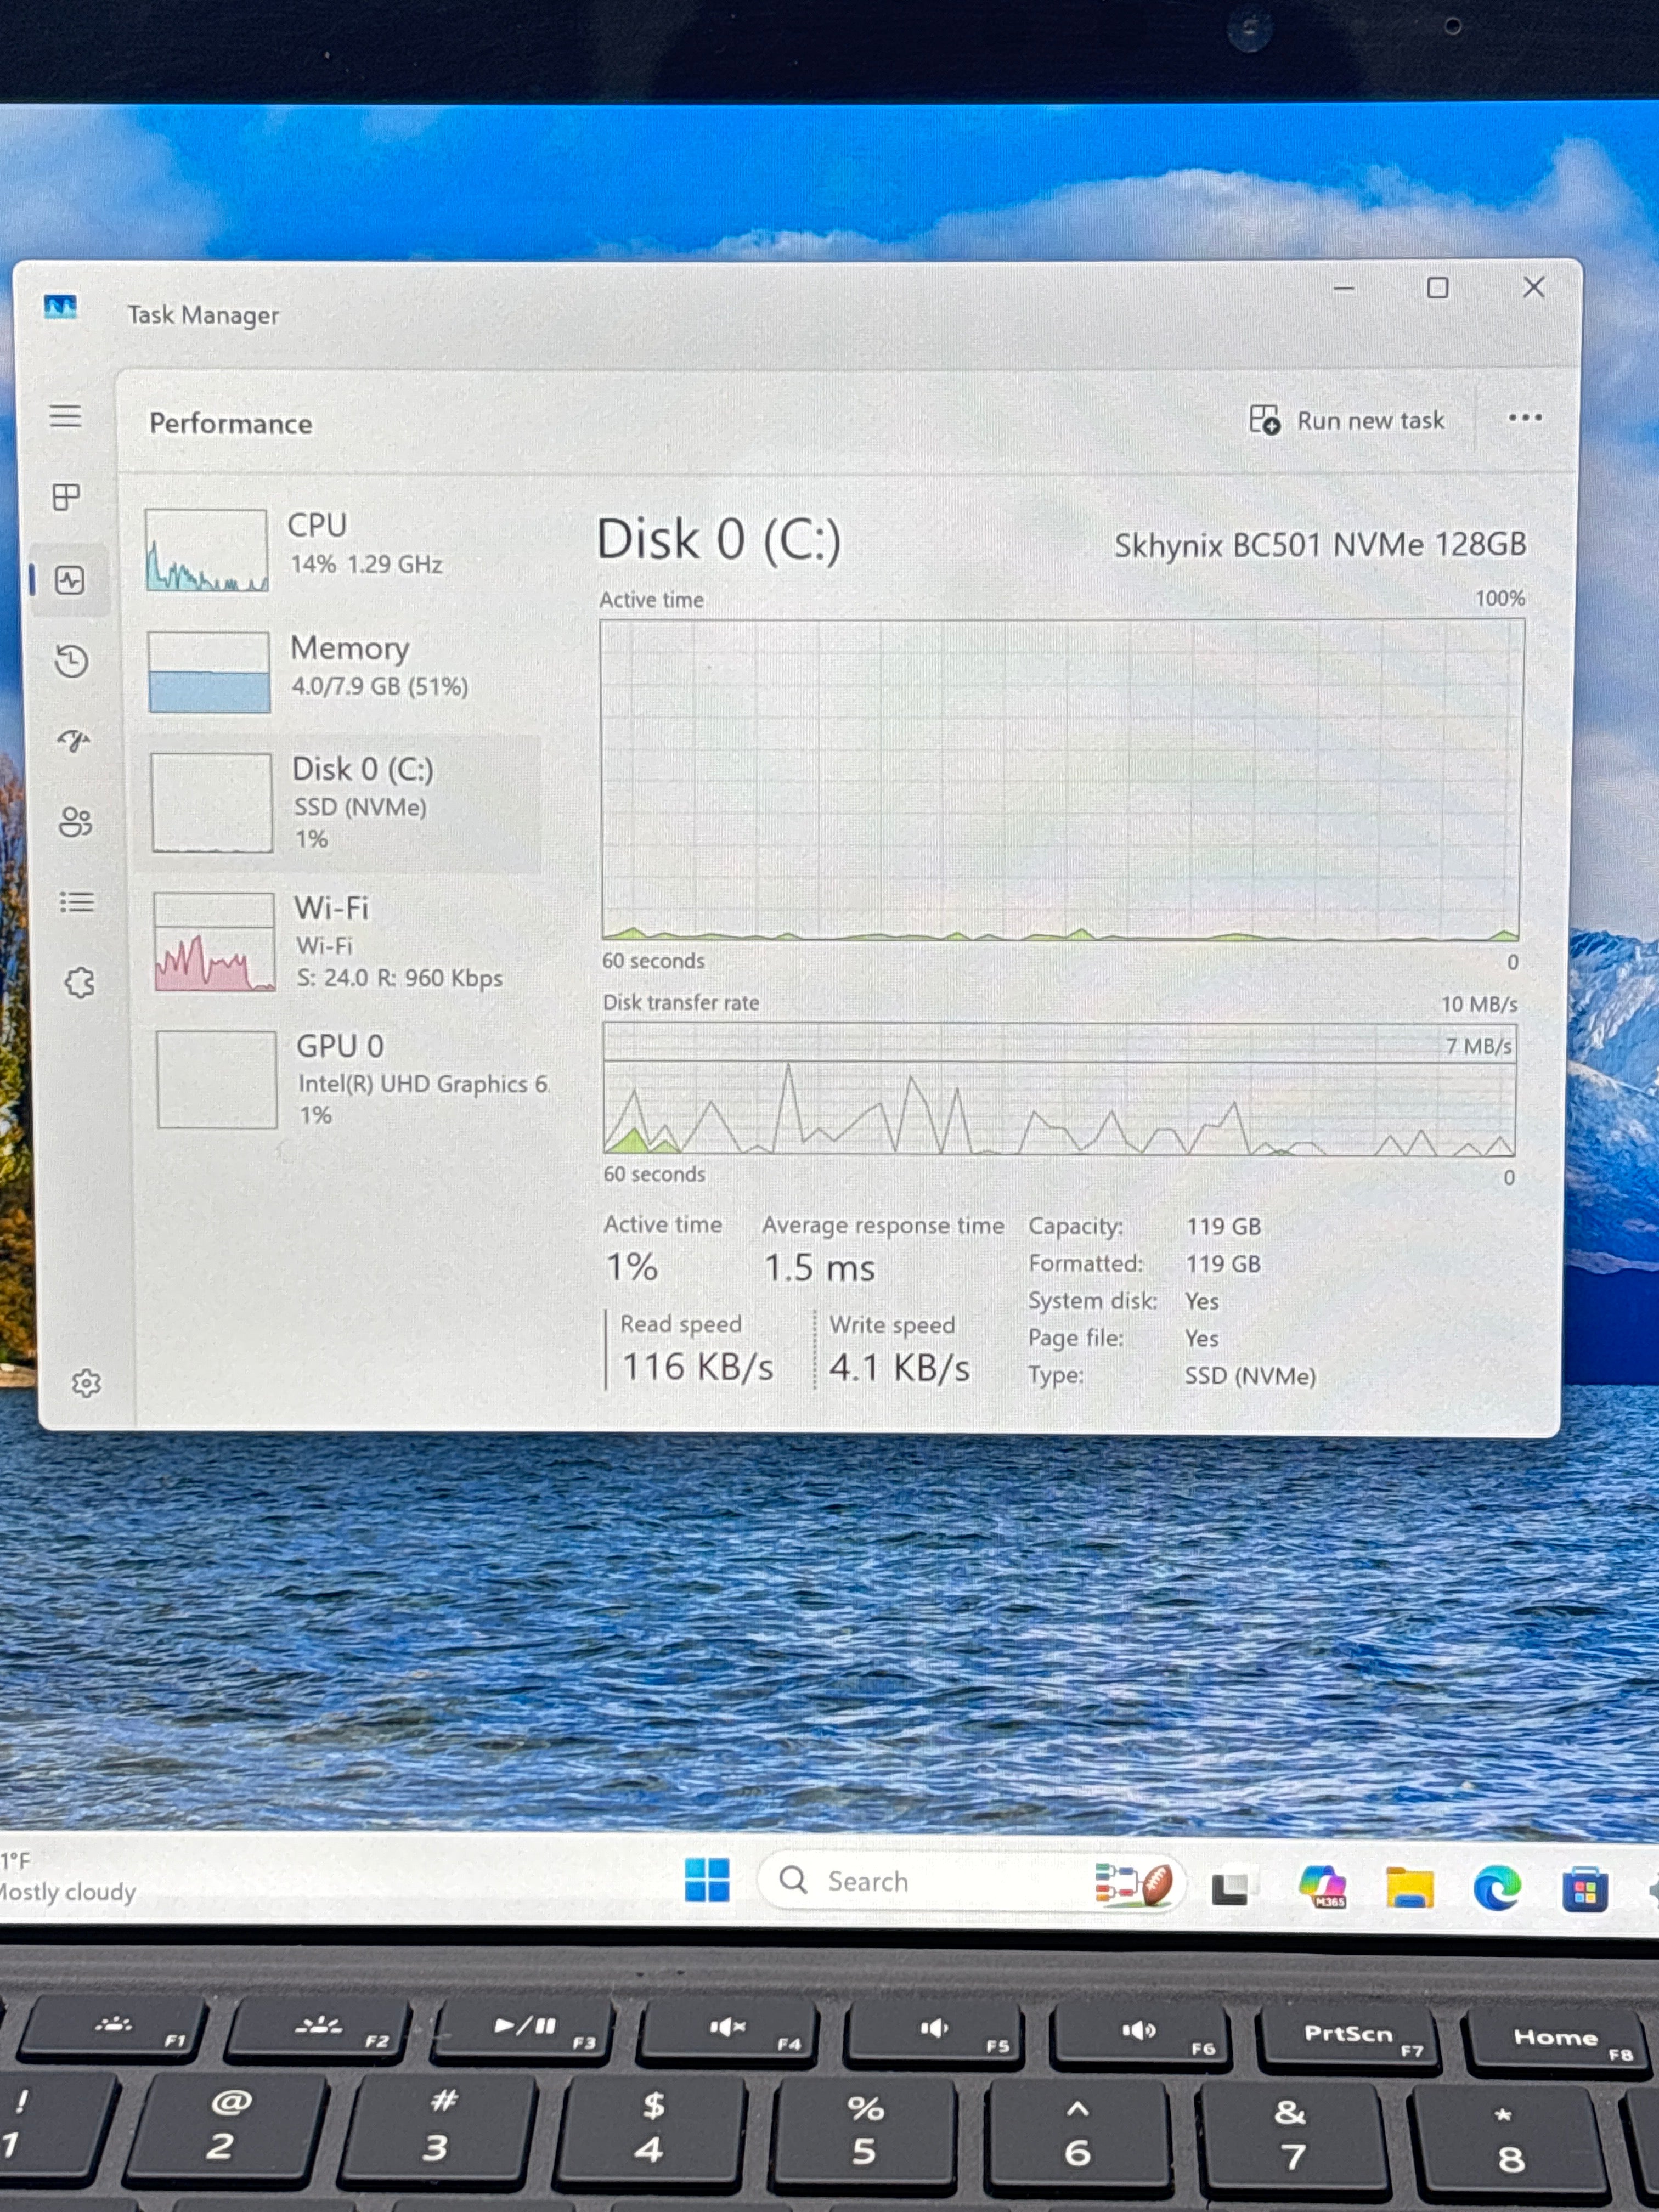Close the Task Manager window
The height and width of the screenshot is (2212, 1659).
tap(1534, 288)
